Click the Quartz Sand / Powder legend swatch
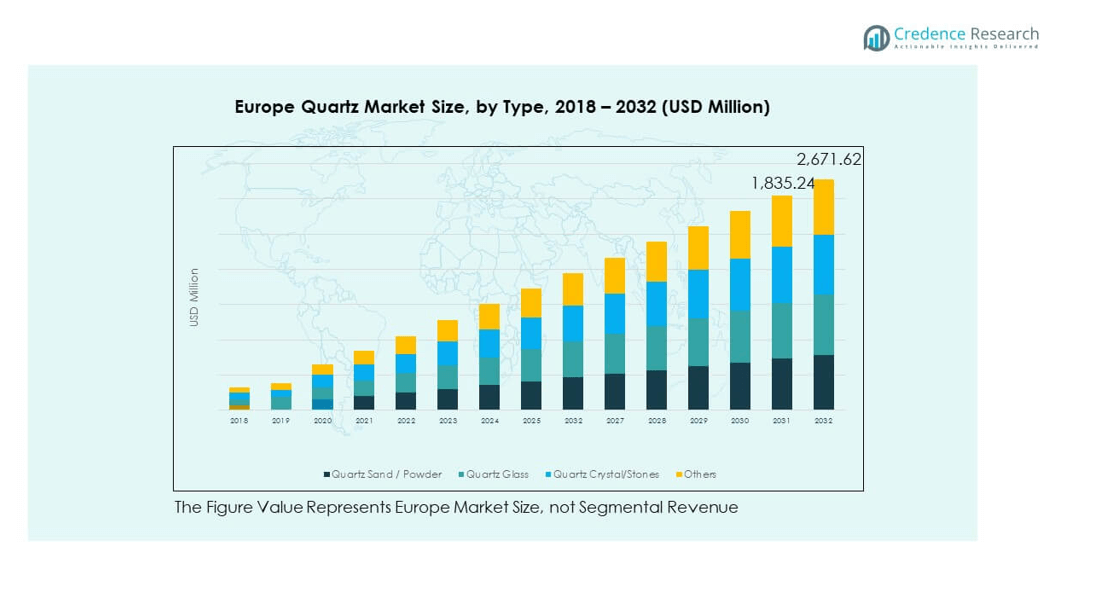Image resolution: width=1097 pixels, height=592 pixels. point(326,474)
